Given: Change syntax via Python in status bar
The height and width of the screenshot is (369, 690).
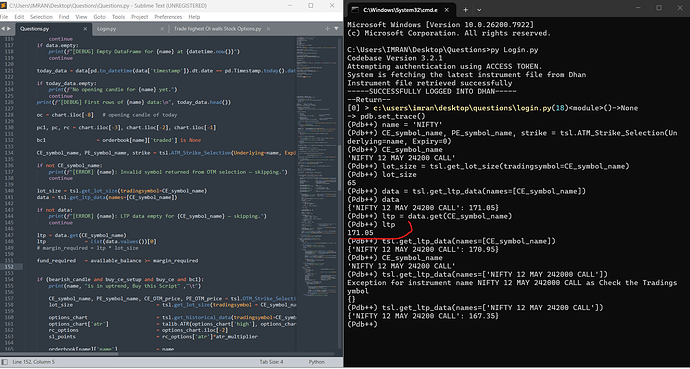Looking at the screenshot, I should (x=316, y=362).
